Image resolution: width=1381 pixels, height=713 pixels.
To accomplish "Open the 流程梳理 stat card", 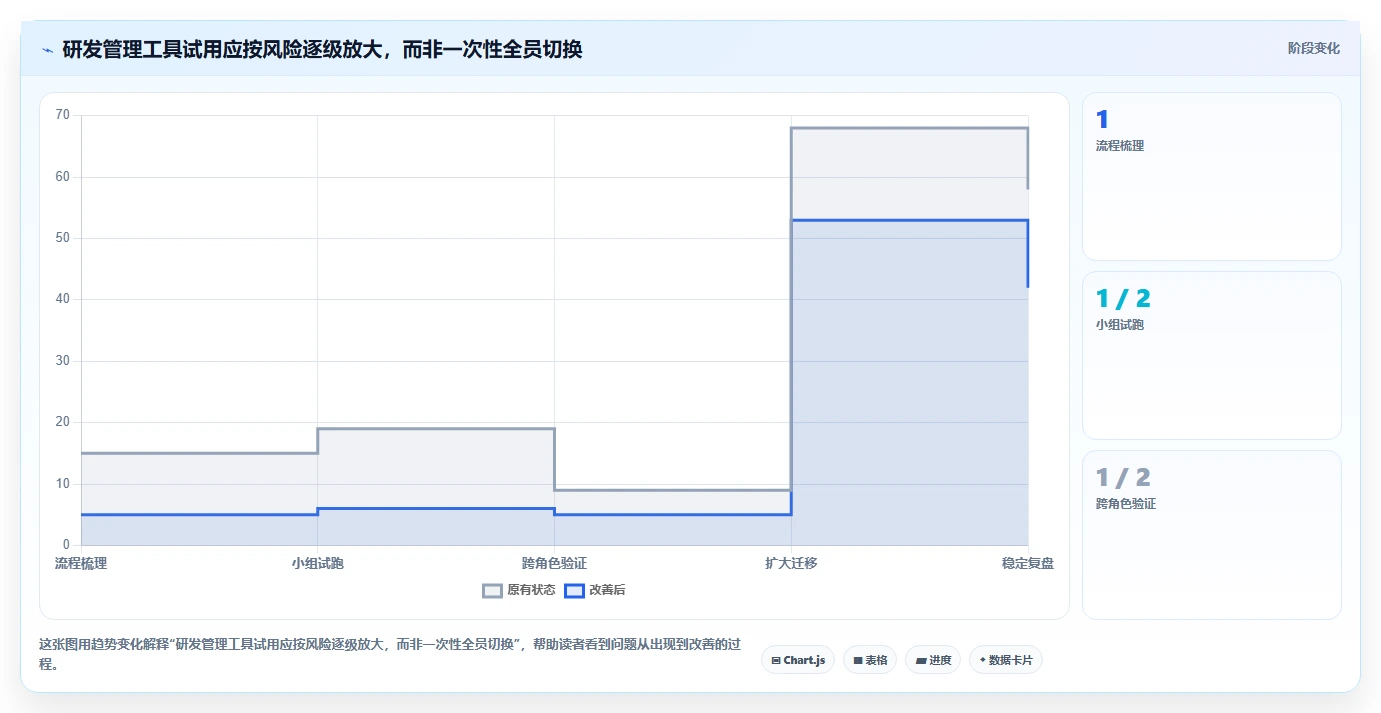I will pos(1211,177).
